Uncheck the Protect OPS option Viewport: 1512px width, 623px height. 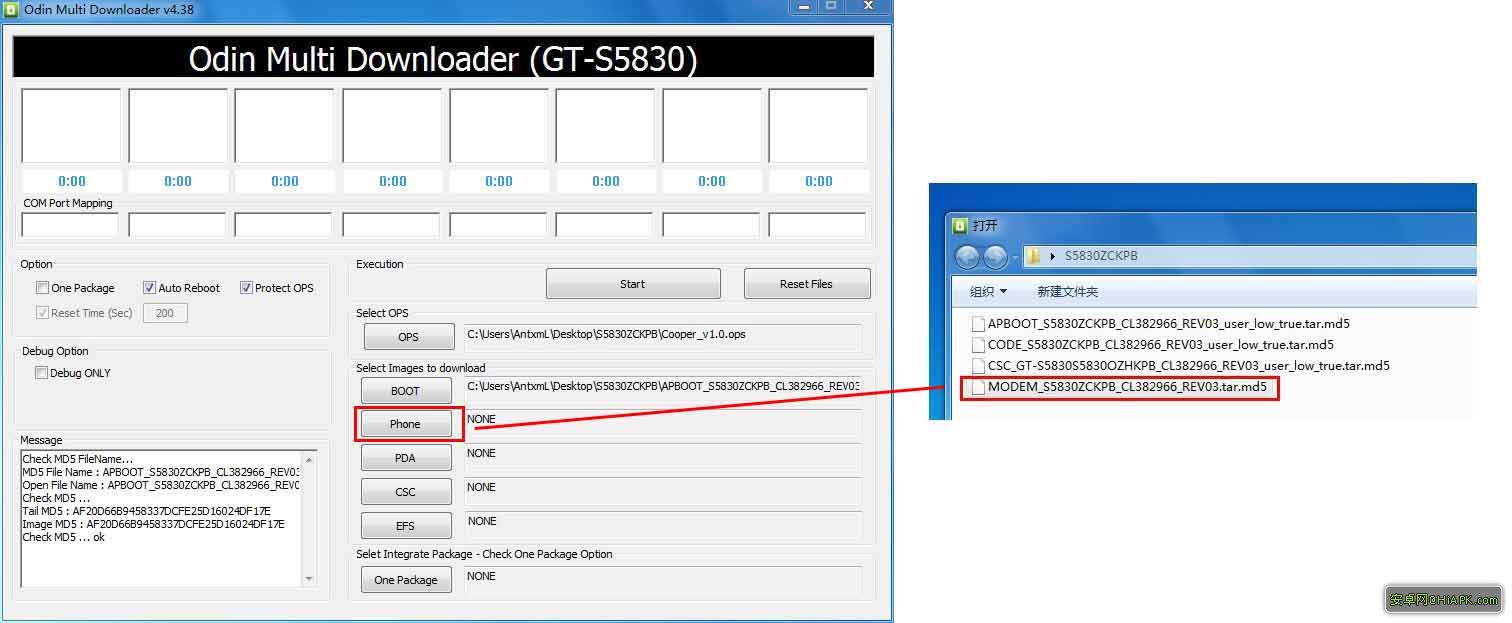(246, 288)
